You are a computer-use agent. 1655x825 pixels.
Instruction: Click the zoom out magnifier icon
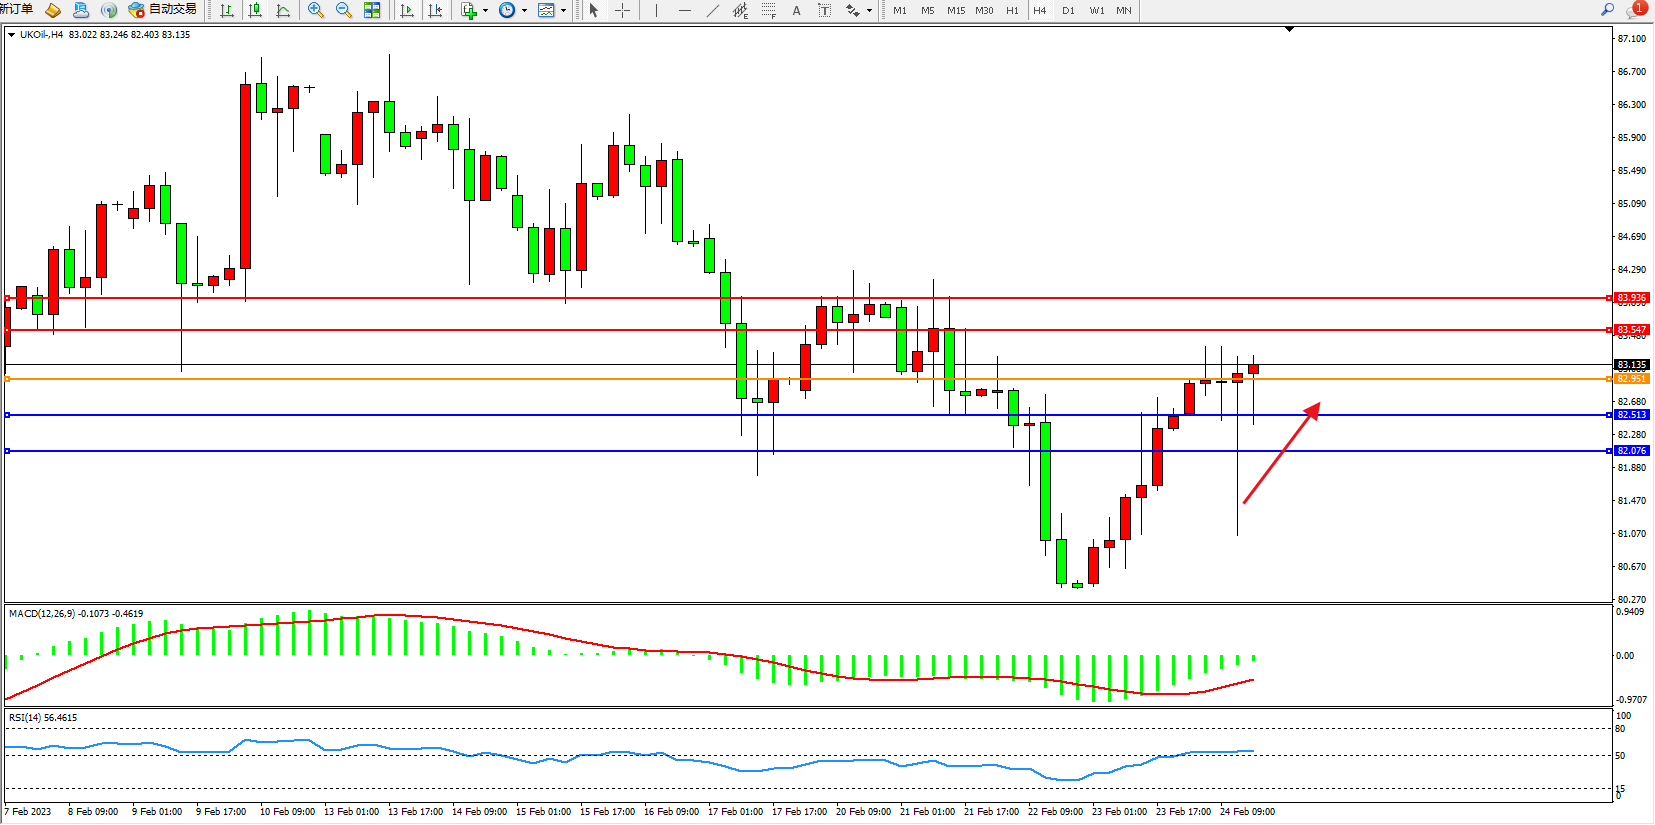(344, 10)
